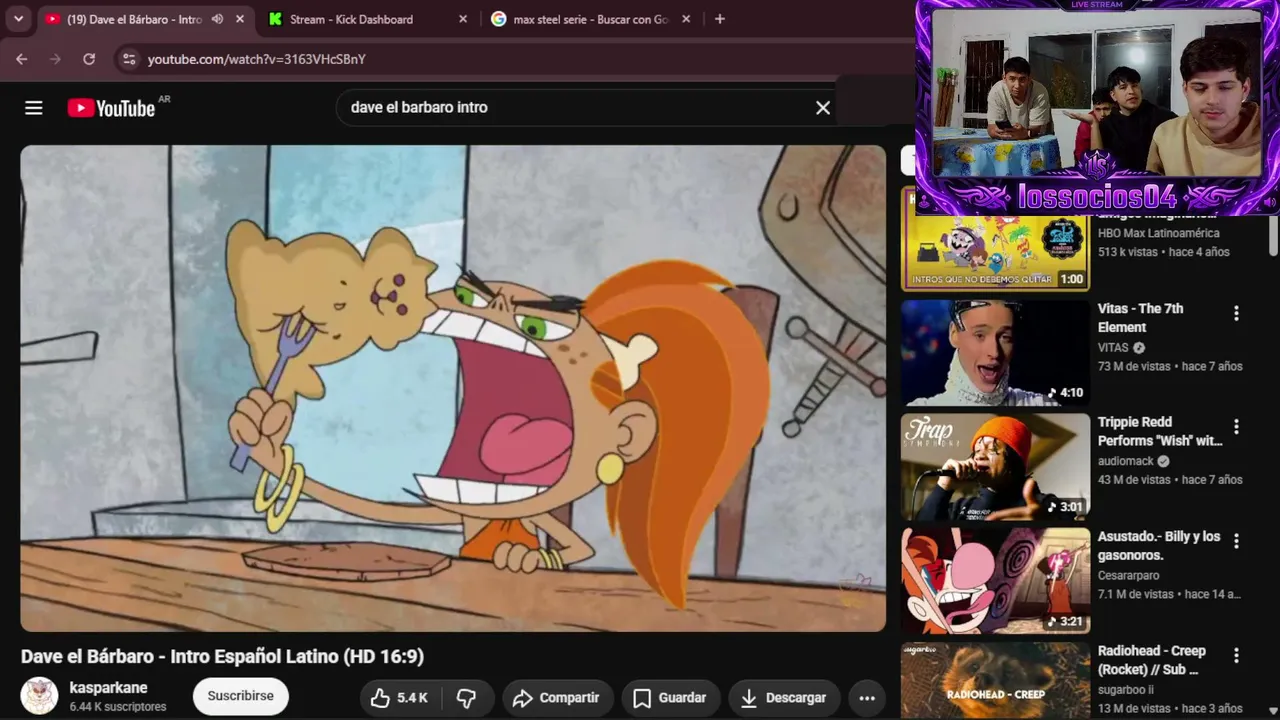Screen dimensions: 1280x720
Task: Click the 'VITAS' channel name
Action: coord(1113,347)
